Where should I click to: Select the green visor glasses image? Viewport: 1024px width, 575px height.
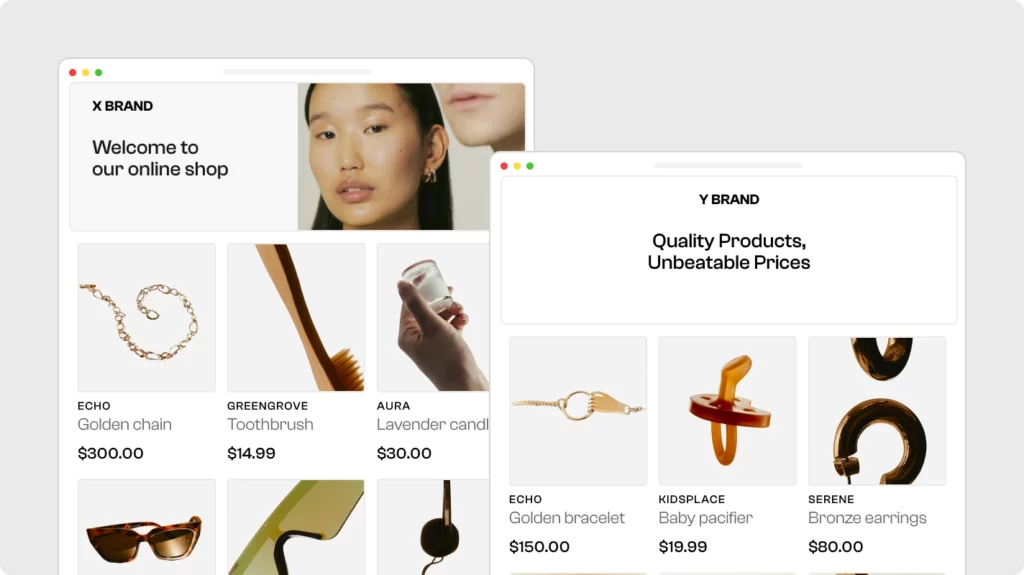[x=296, y=527]
